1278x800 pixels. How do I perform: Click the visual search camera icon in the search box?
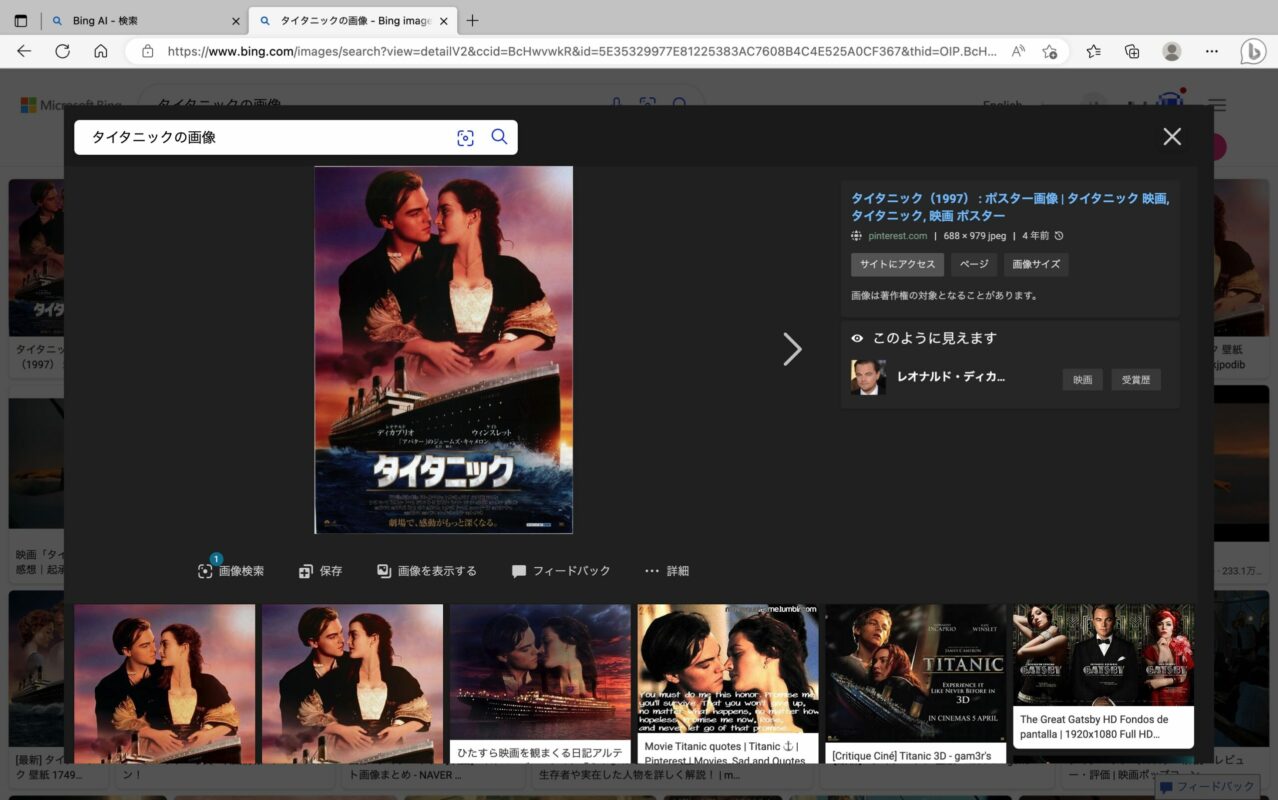click(465, 138)
